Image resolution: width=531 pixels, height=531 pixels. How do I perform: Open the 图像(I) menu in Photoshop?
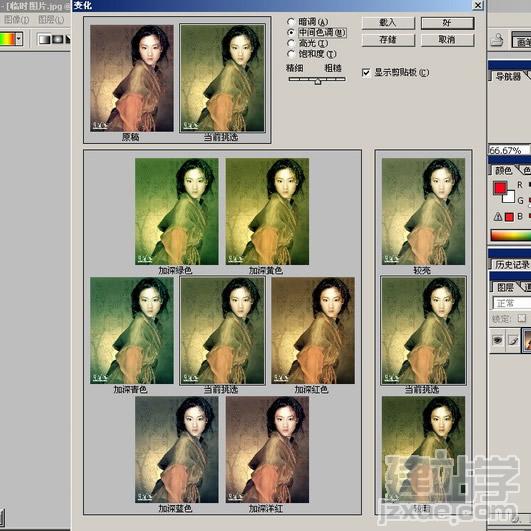click(x=16, y=20)
